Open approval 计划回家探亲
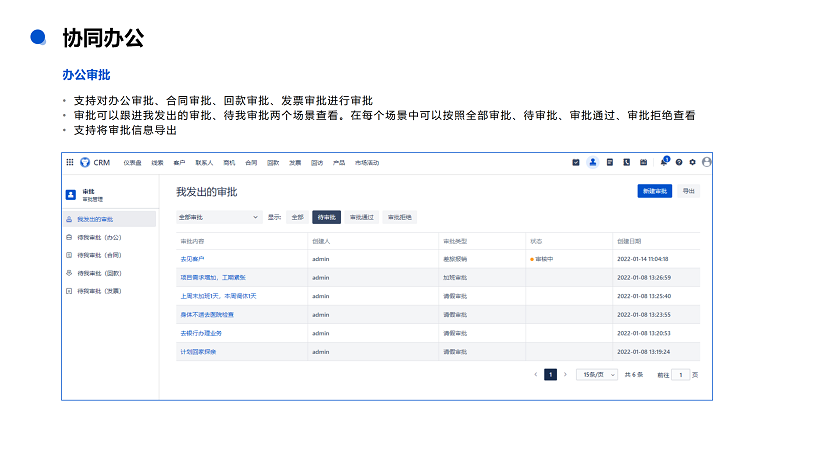Image resolution: width=820 pixels, height=461 pixels. click(198, 352)
